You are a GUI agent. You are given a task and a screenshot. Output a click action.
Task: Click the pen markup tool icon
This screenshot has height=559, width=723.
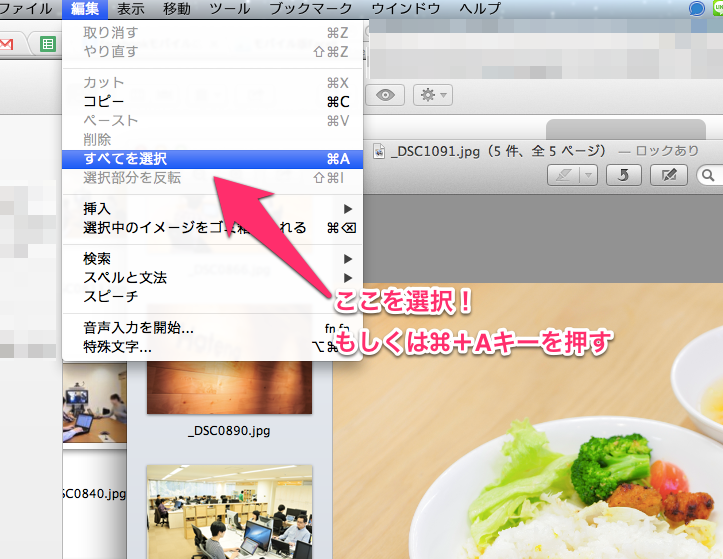tap(563, 175)
